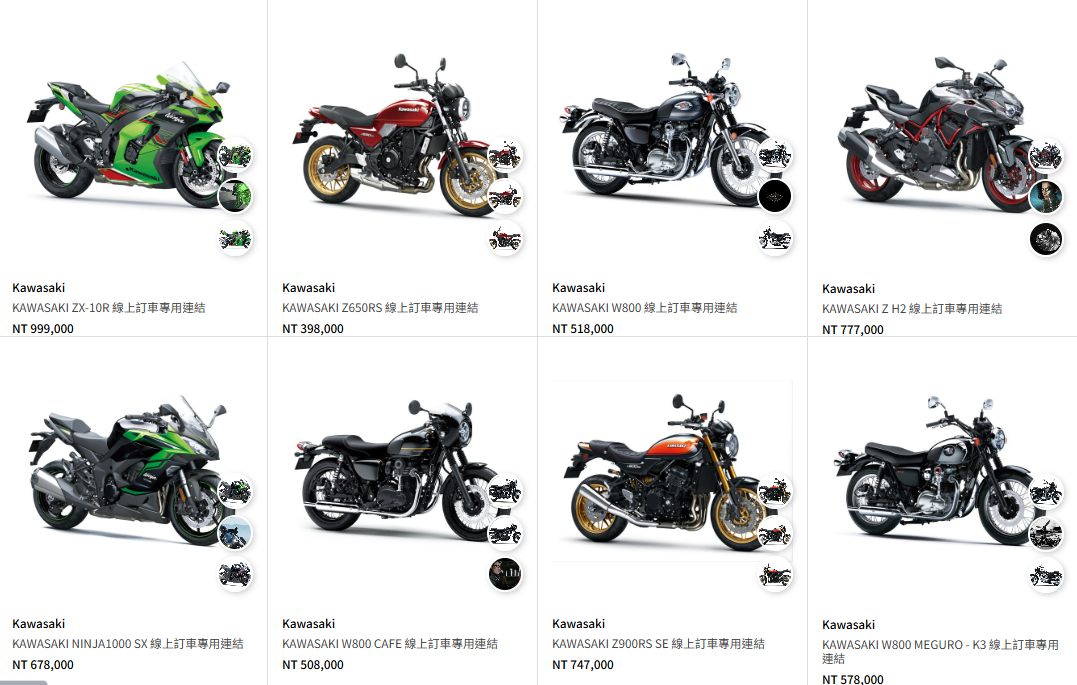Pick bottom circular thumbnail of Z900RS SE

pyautogui.click(x=775, y=574)
